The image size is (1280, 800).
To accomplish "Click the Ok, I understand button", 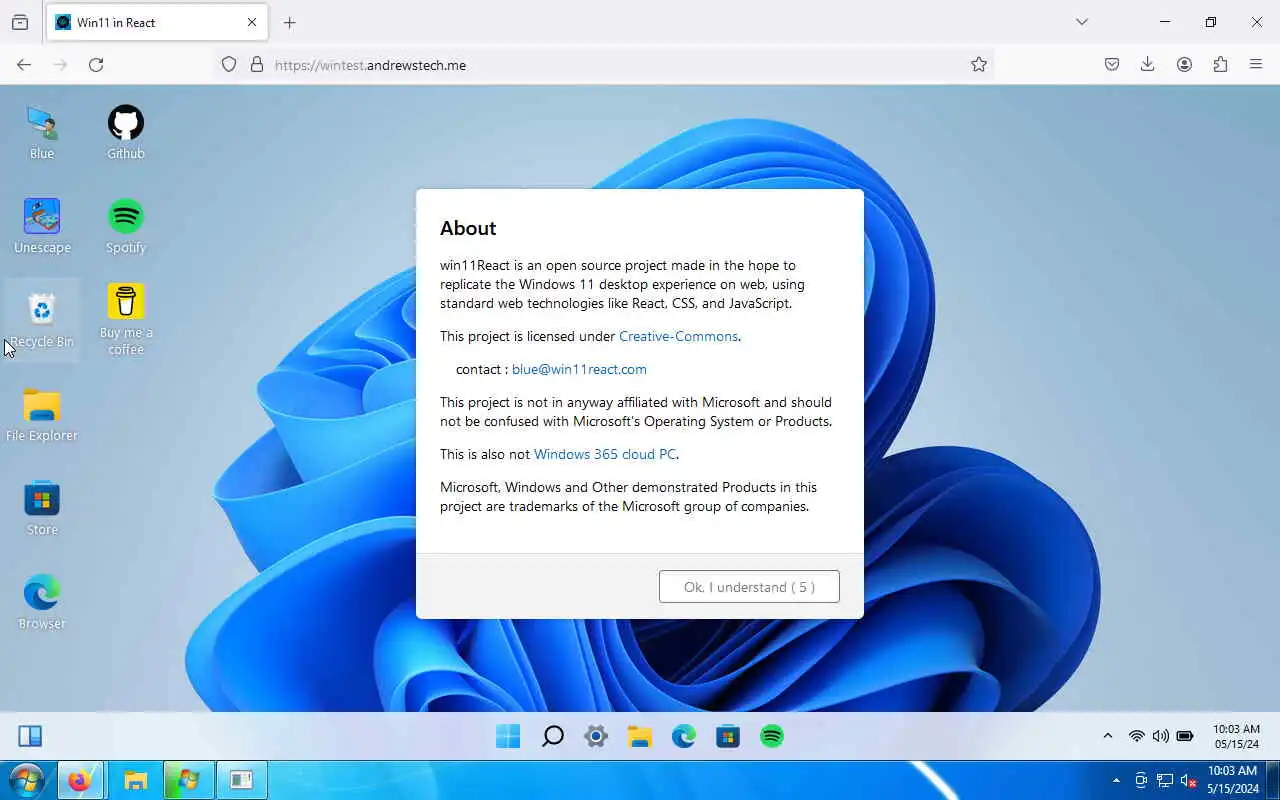I will point(749,587).
